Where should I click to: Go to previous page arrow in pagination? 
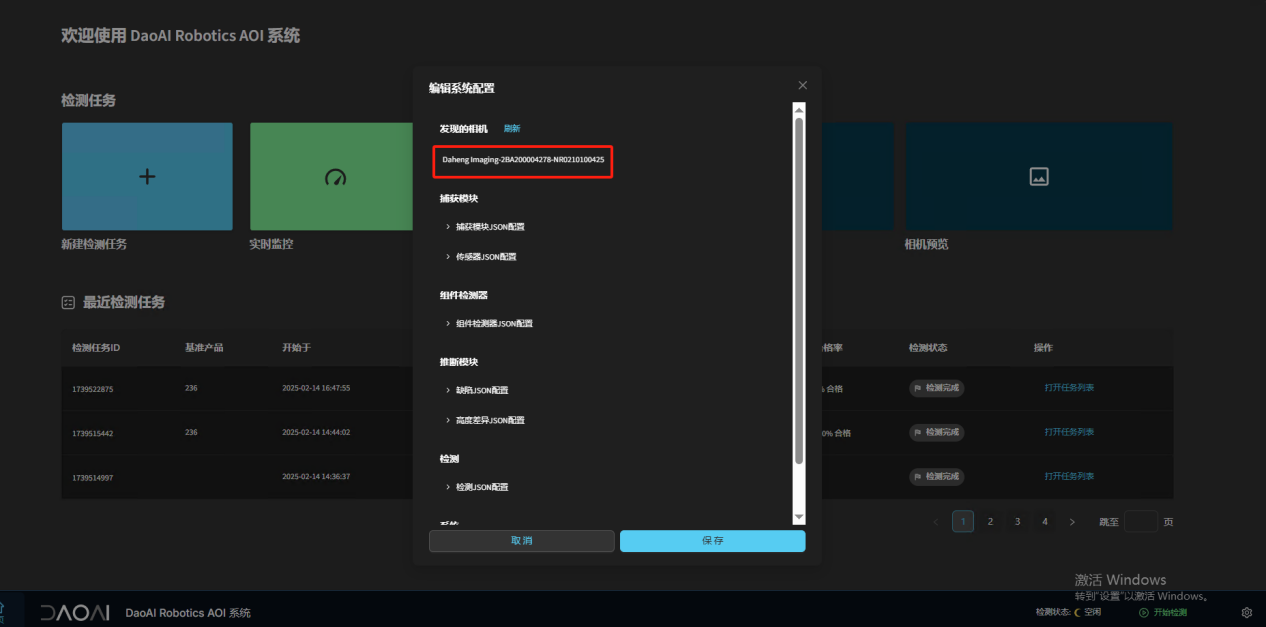(x=936, y=522)
